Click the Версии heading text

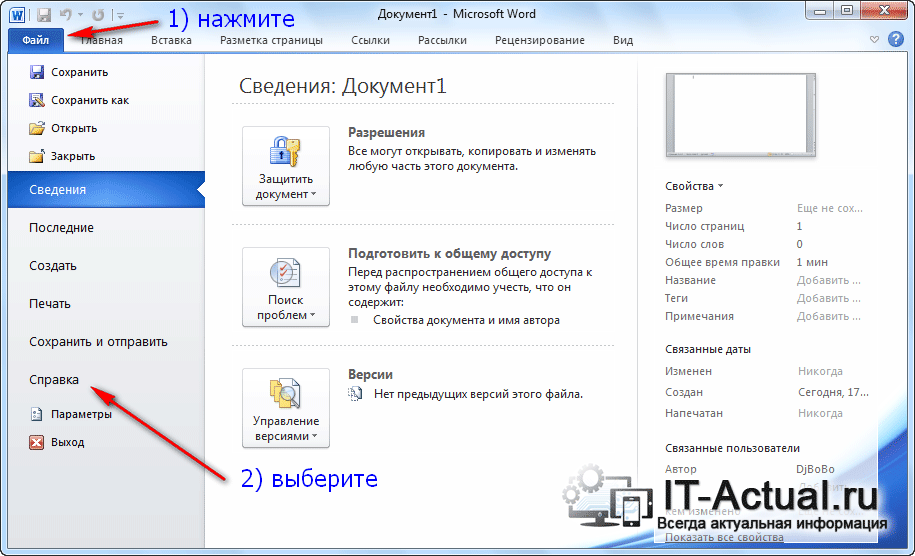click(370, 375)
